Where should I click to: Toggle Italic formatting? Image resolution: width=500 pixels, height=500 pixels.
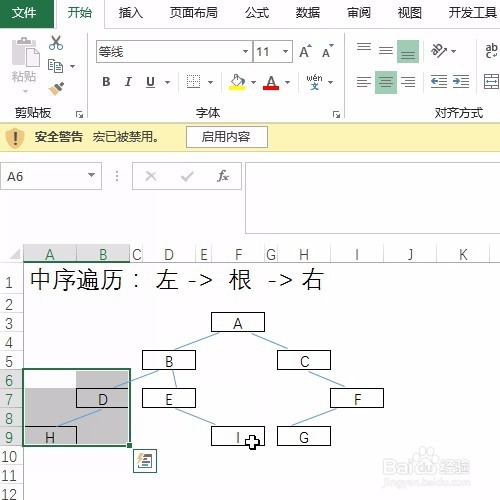pos(128,82)
